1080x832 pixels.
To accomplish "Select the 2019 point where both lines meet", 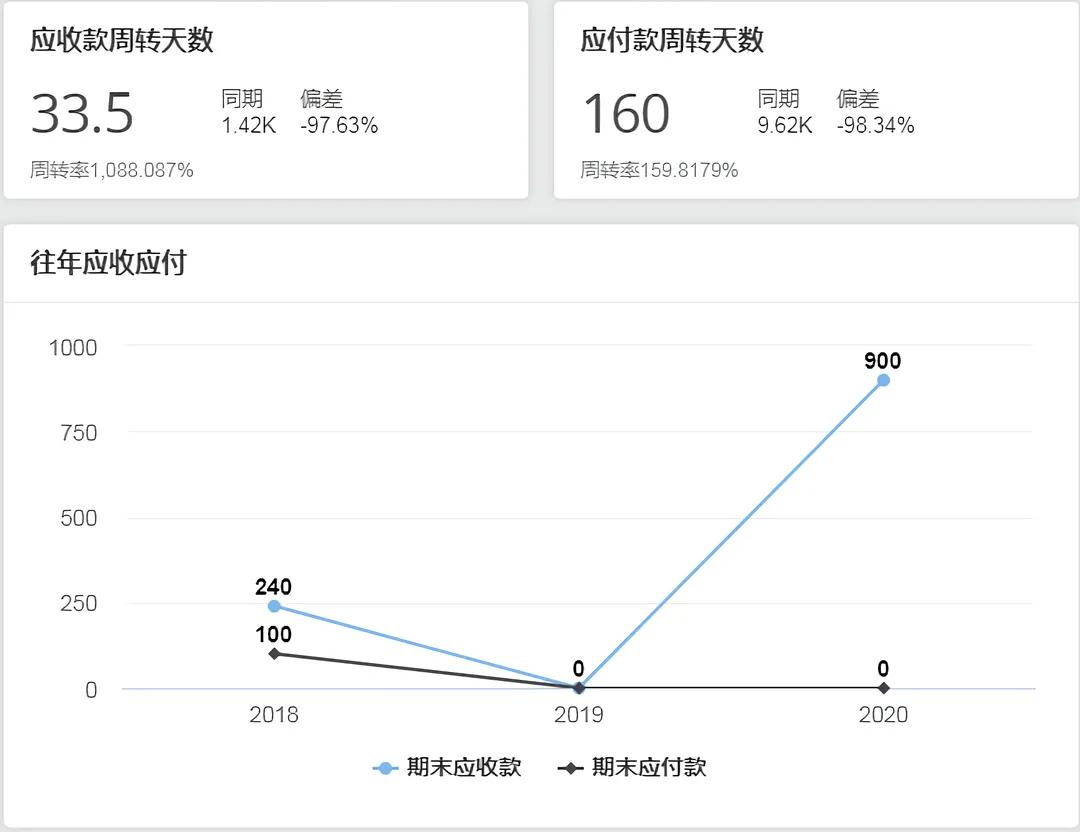I will pyautogui.click(x=580, y=688).
